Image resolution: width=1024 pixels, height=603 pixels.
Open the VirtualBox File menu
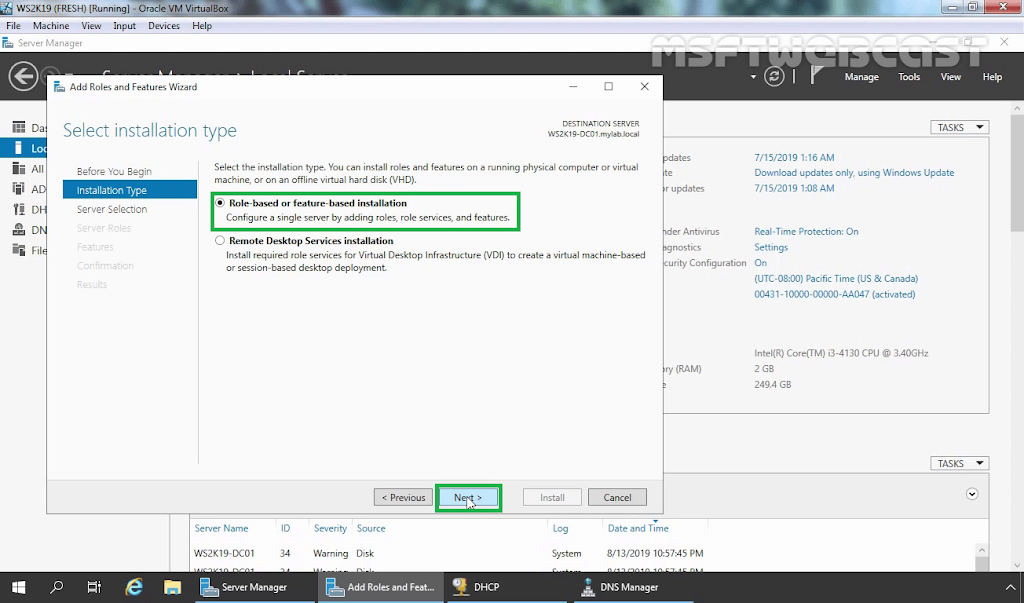[13, 25]
